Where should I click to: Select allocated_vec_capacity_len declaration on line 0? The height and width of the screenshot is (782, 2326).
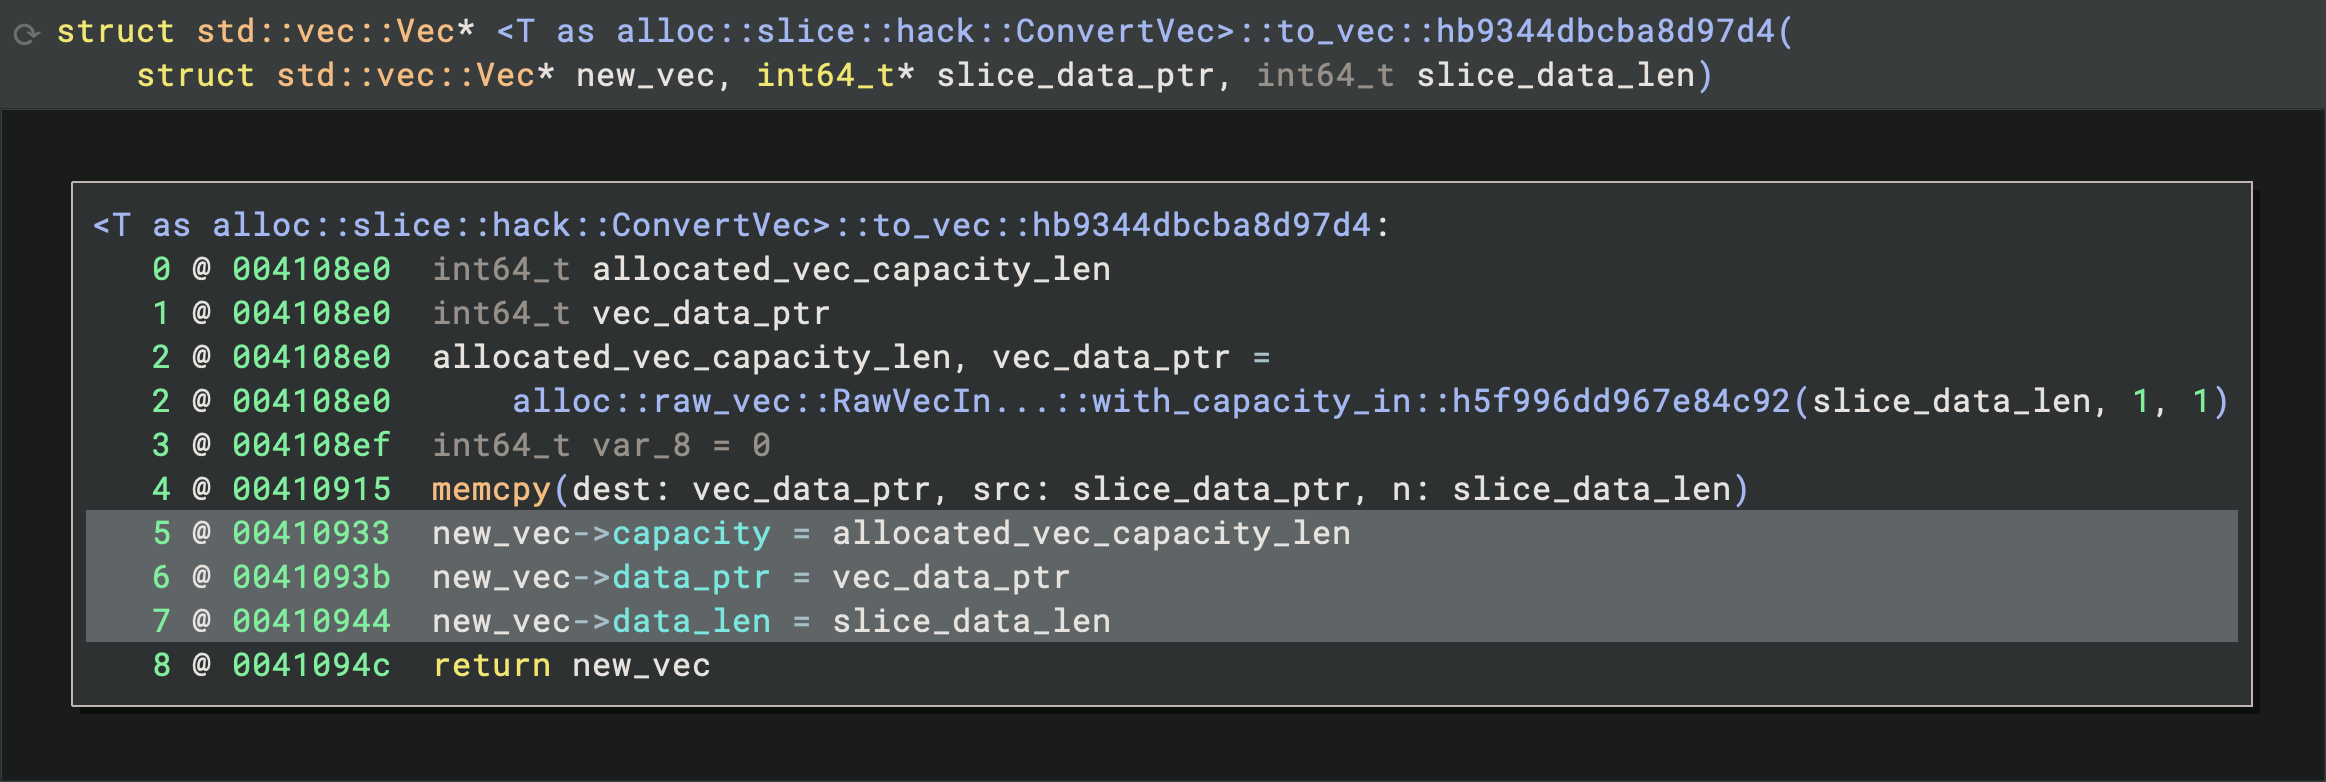[x=851, y=270]
